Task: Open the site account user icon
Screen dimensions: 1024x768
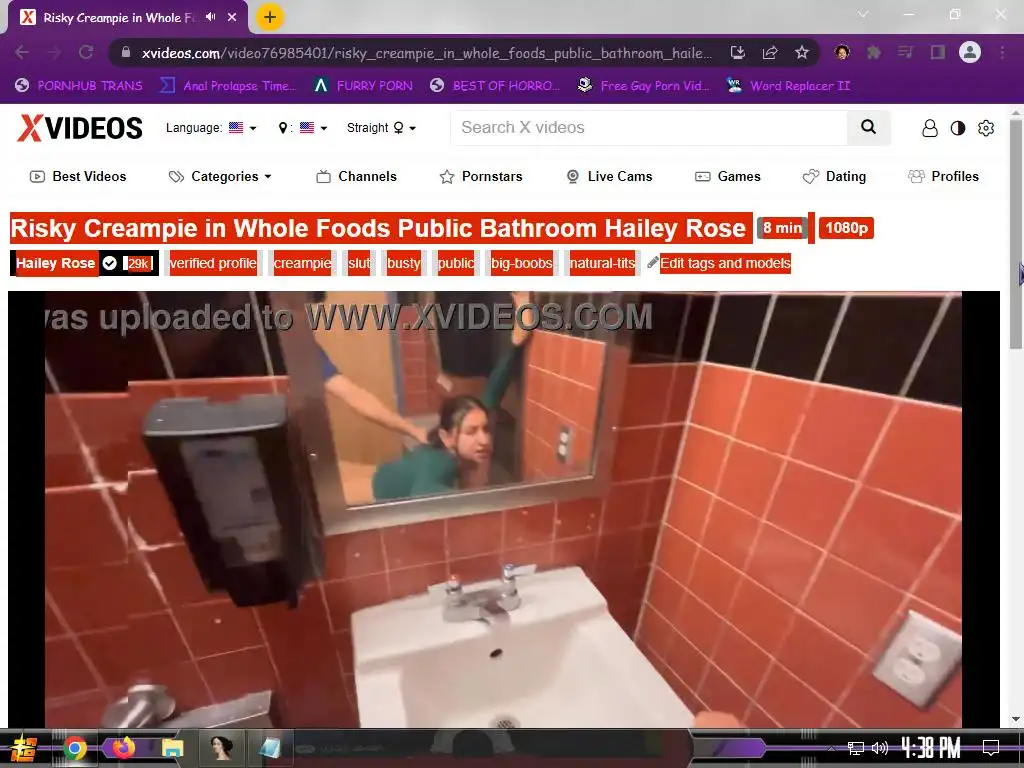Action: (930, 128)
